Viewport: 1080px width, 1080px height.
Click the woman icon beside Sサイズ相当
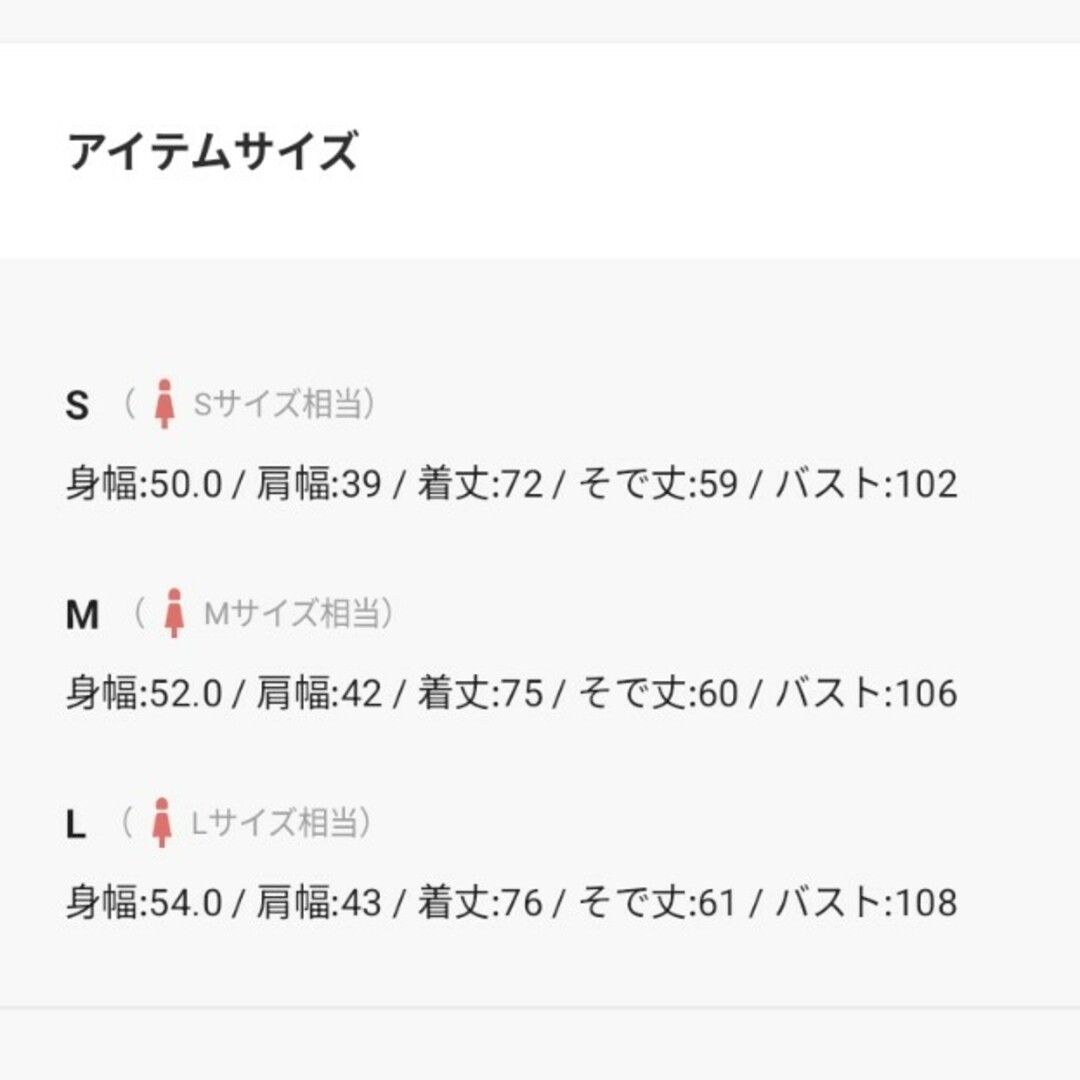164,404
